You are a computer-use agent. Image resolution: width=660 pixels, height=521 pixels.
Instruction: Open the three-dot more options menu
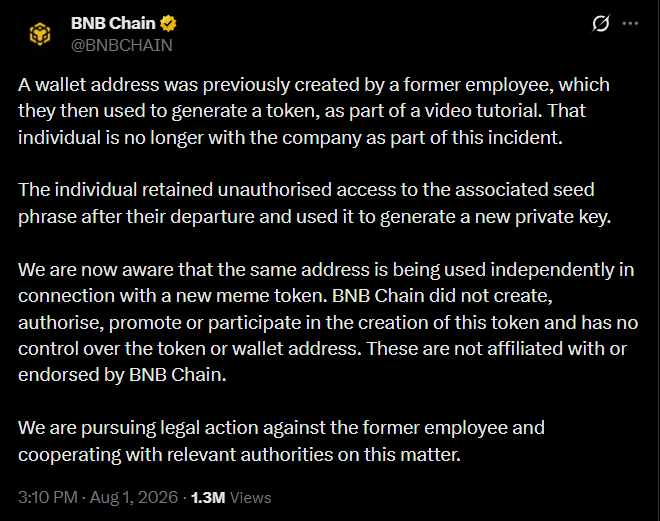click(x=630, y=23)
